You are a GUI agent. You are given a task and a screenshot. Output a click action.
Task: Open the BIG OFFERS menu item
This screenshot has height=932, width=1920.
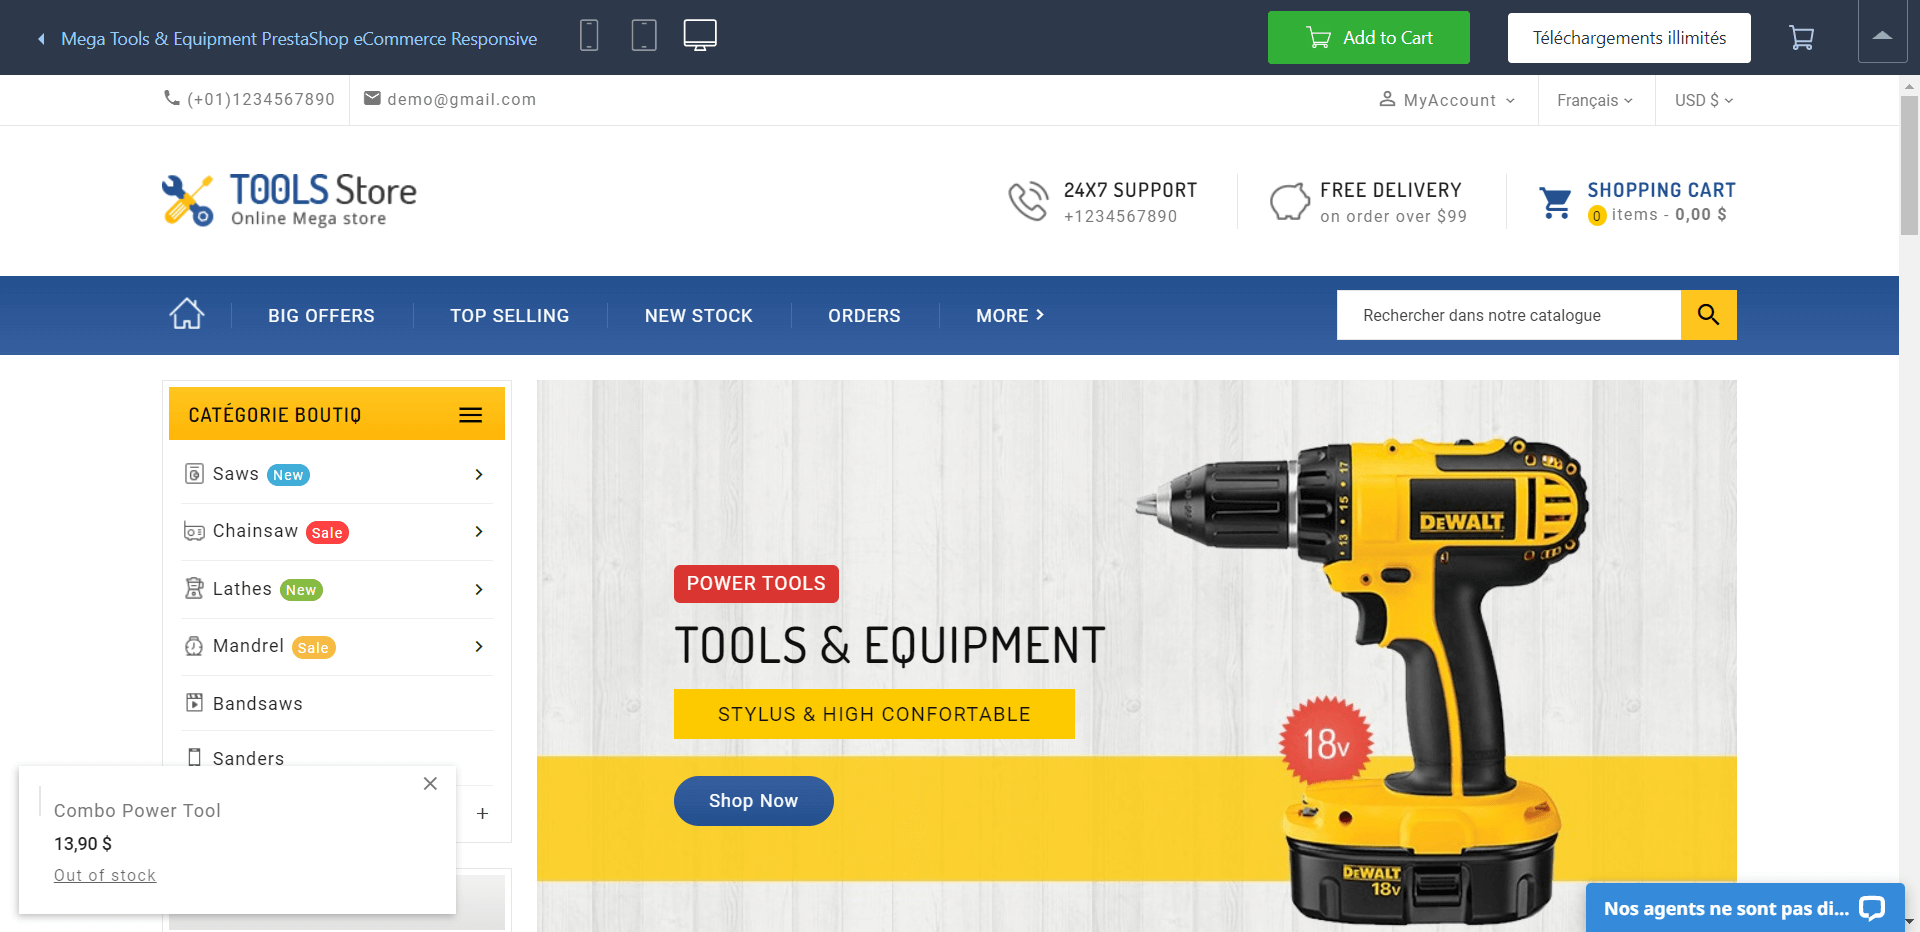tap(321, 316)
